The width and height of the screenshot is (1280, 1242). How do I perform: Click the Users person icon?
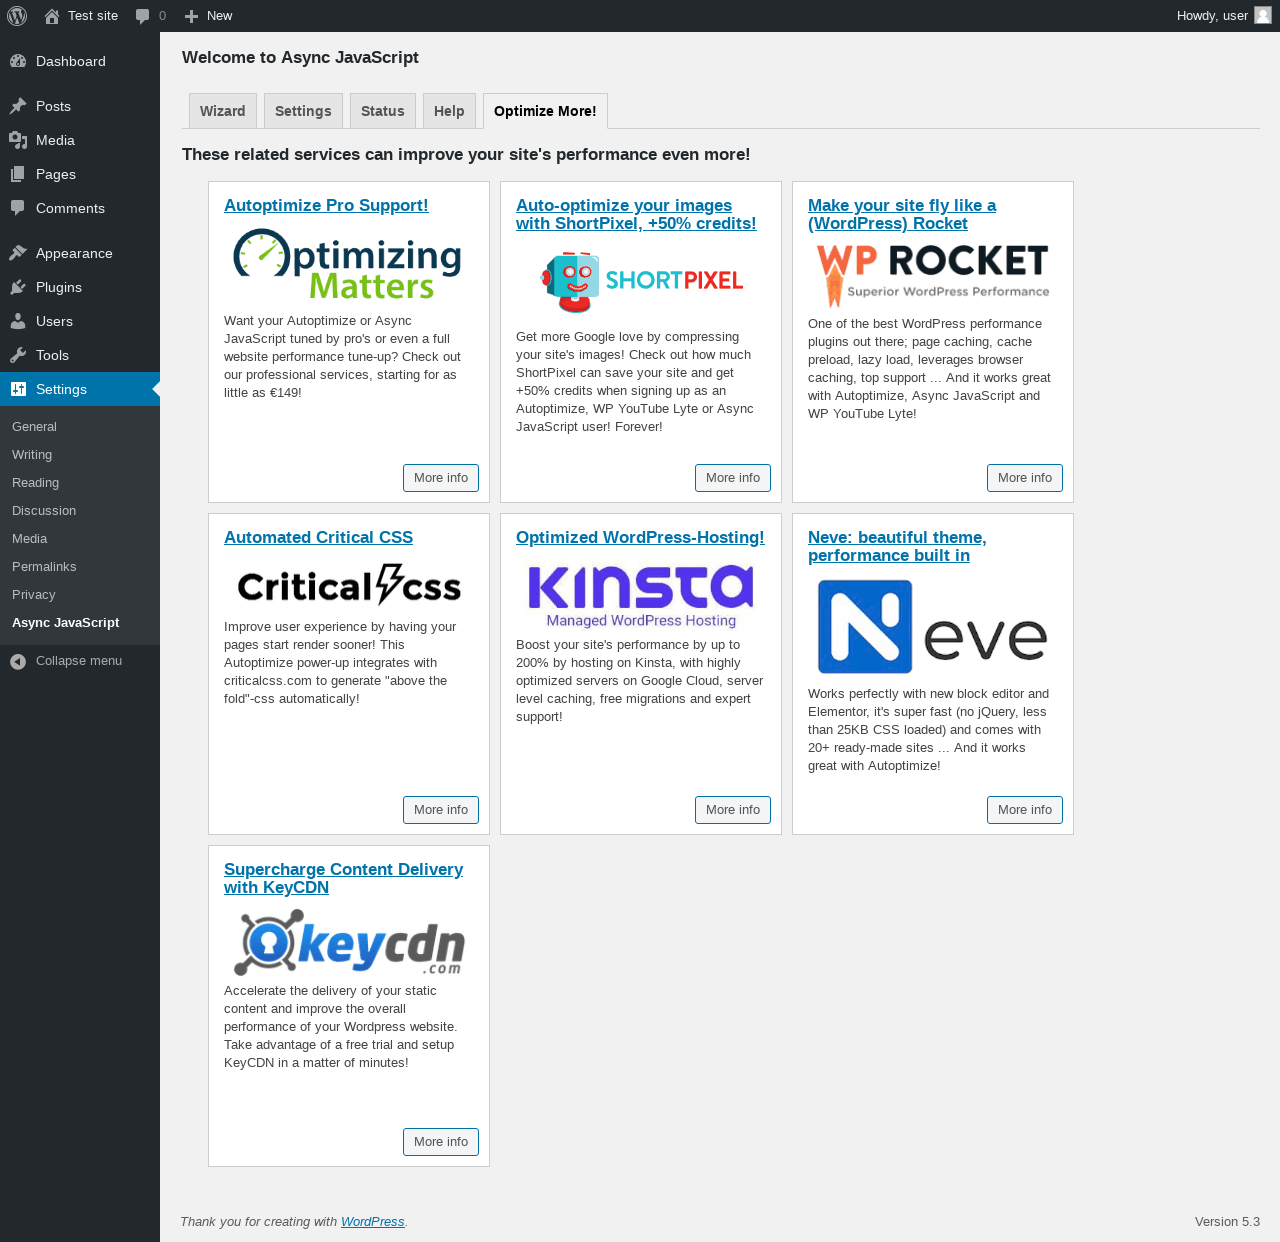point(18,321)
